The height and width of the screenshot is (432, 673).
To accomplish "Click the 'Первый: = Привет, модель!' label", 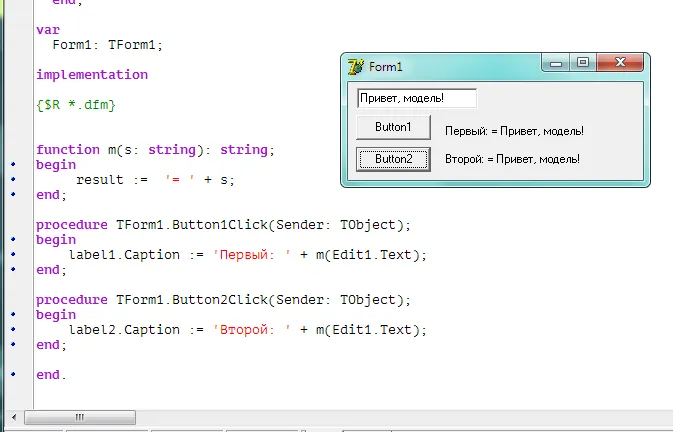I will coord(513,131).
